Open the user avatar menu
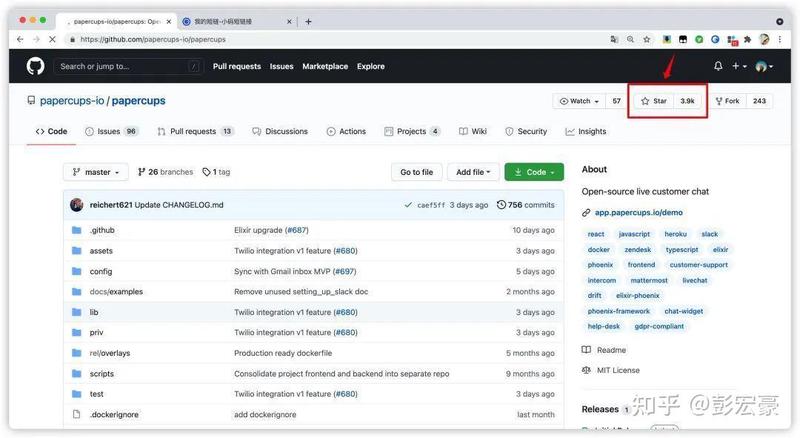800x438 pixels. point(764,66)
